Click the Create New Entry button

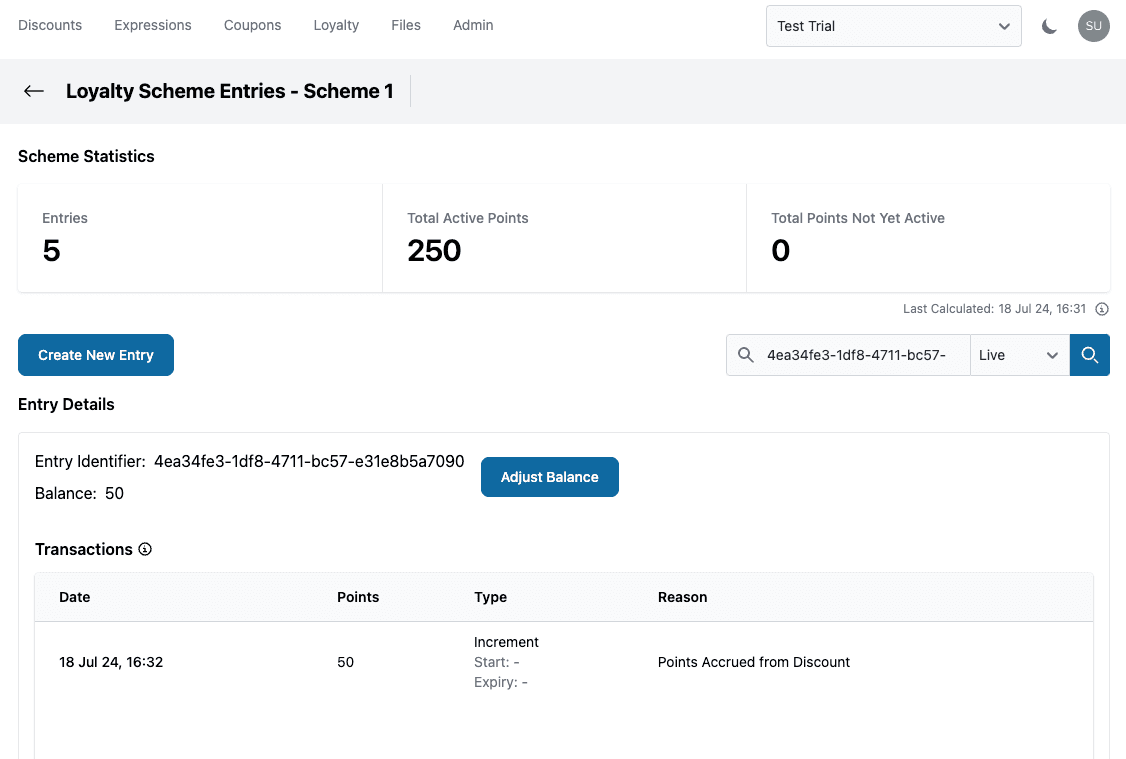pos(95,355)
